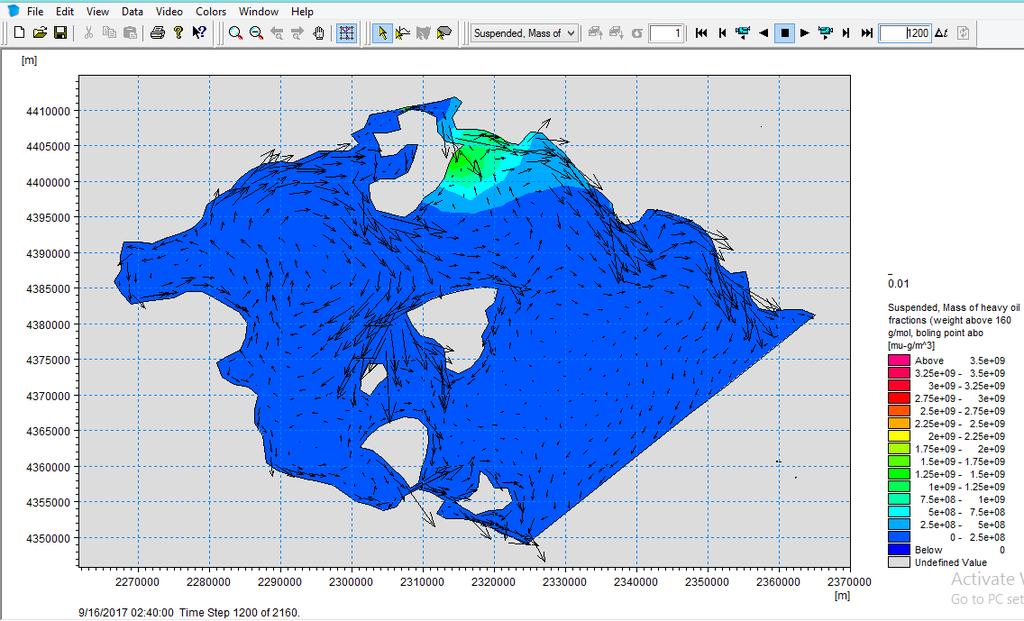The height and width of the screenshot is (621, 1024).
Task: Jump to last time step
Action: 867,33
